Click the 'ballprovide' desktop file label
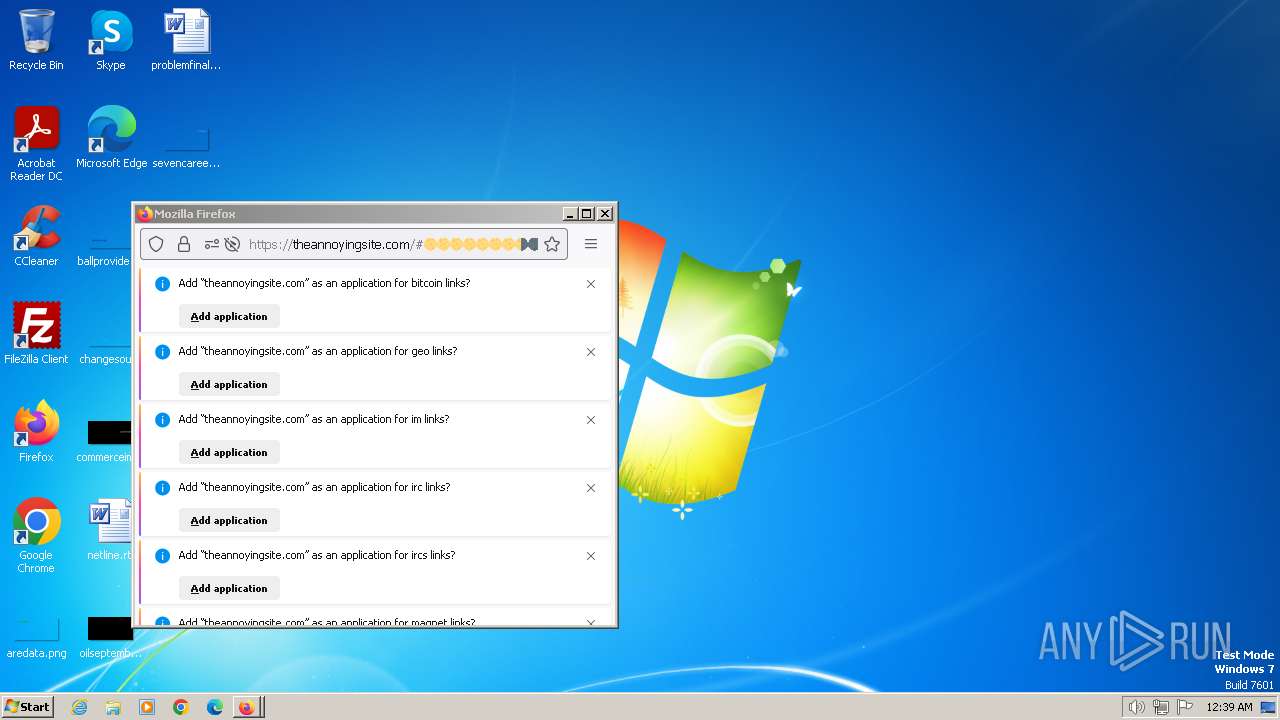 pyautogui.click(x=104, y=261)
